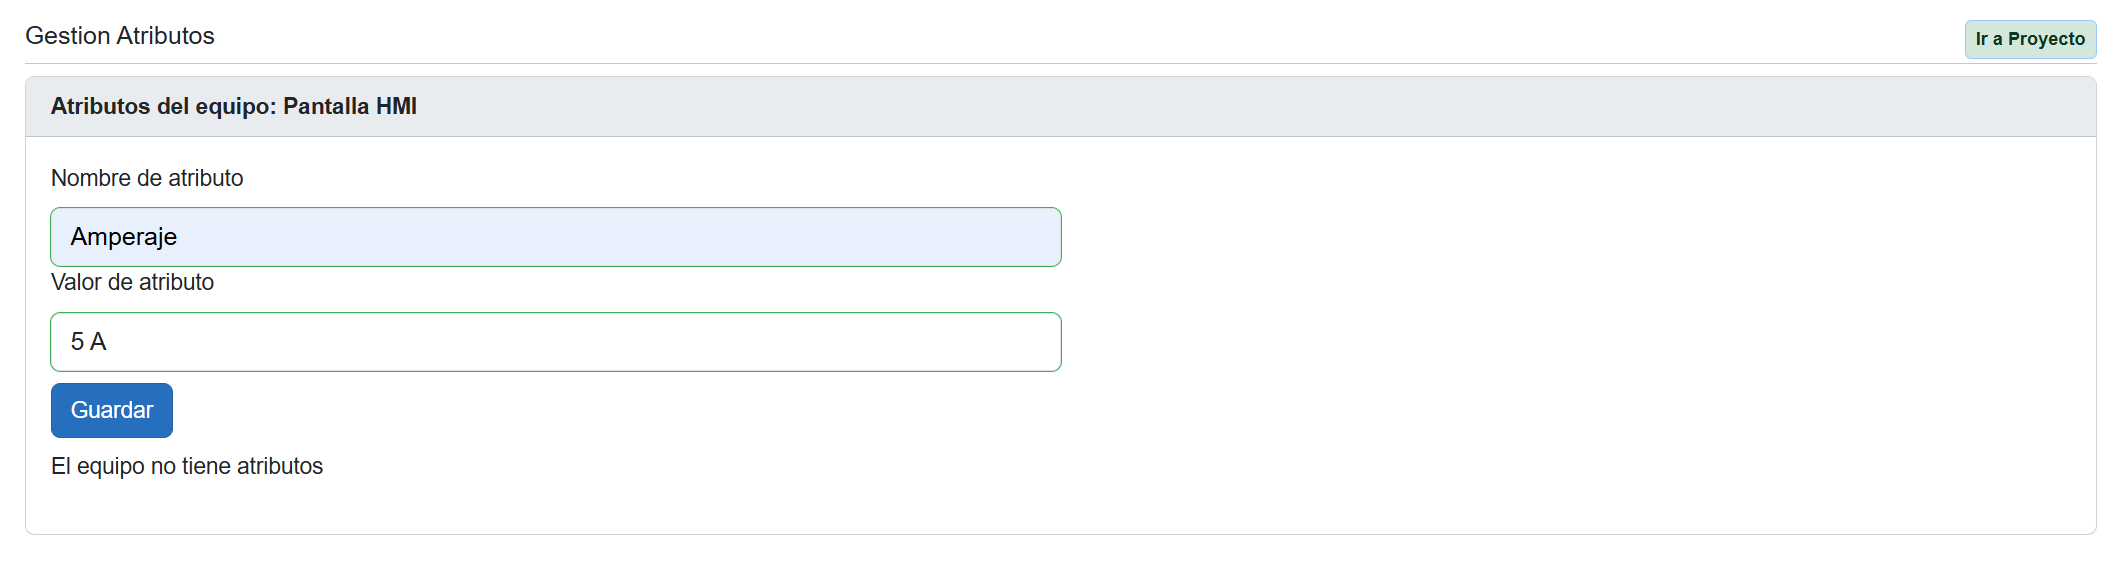Click the word 'equipo' in the empty-state message

(110, 466)
